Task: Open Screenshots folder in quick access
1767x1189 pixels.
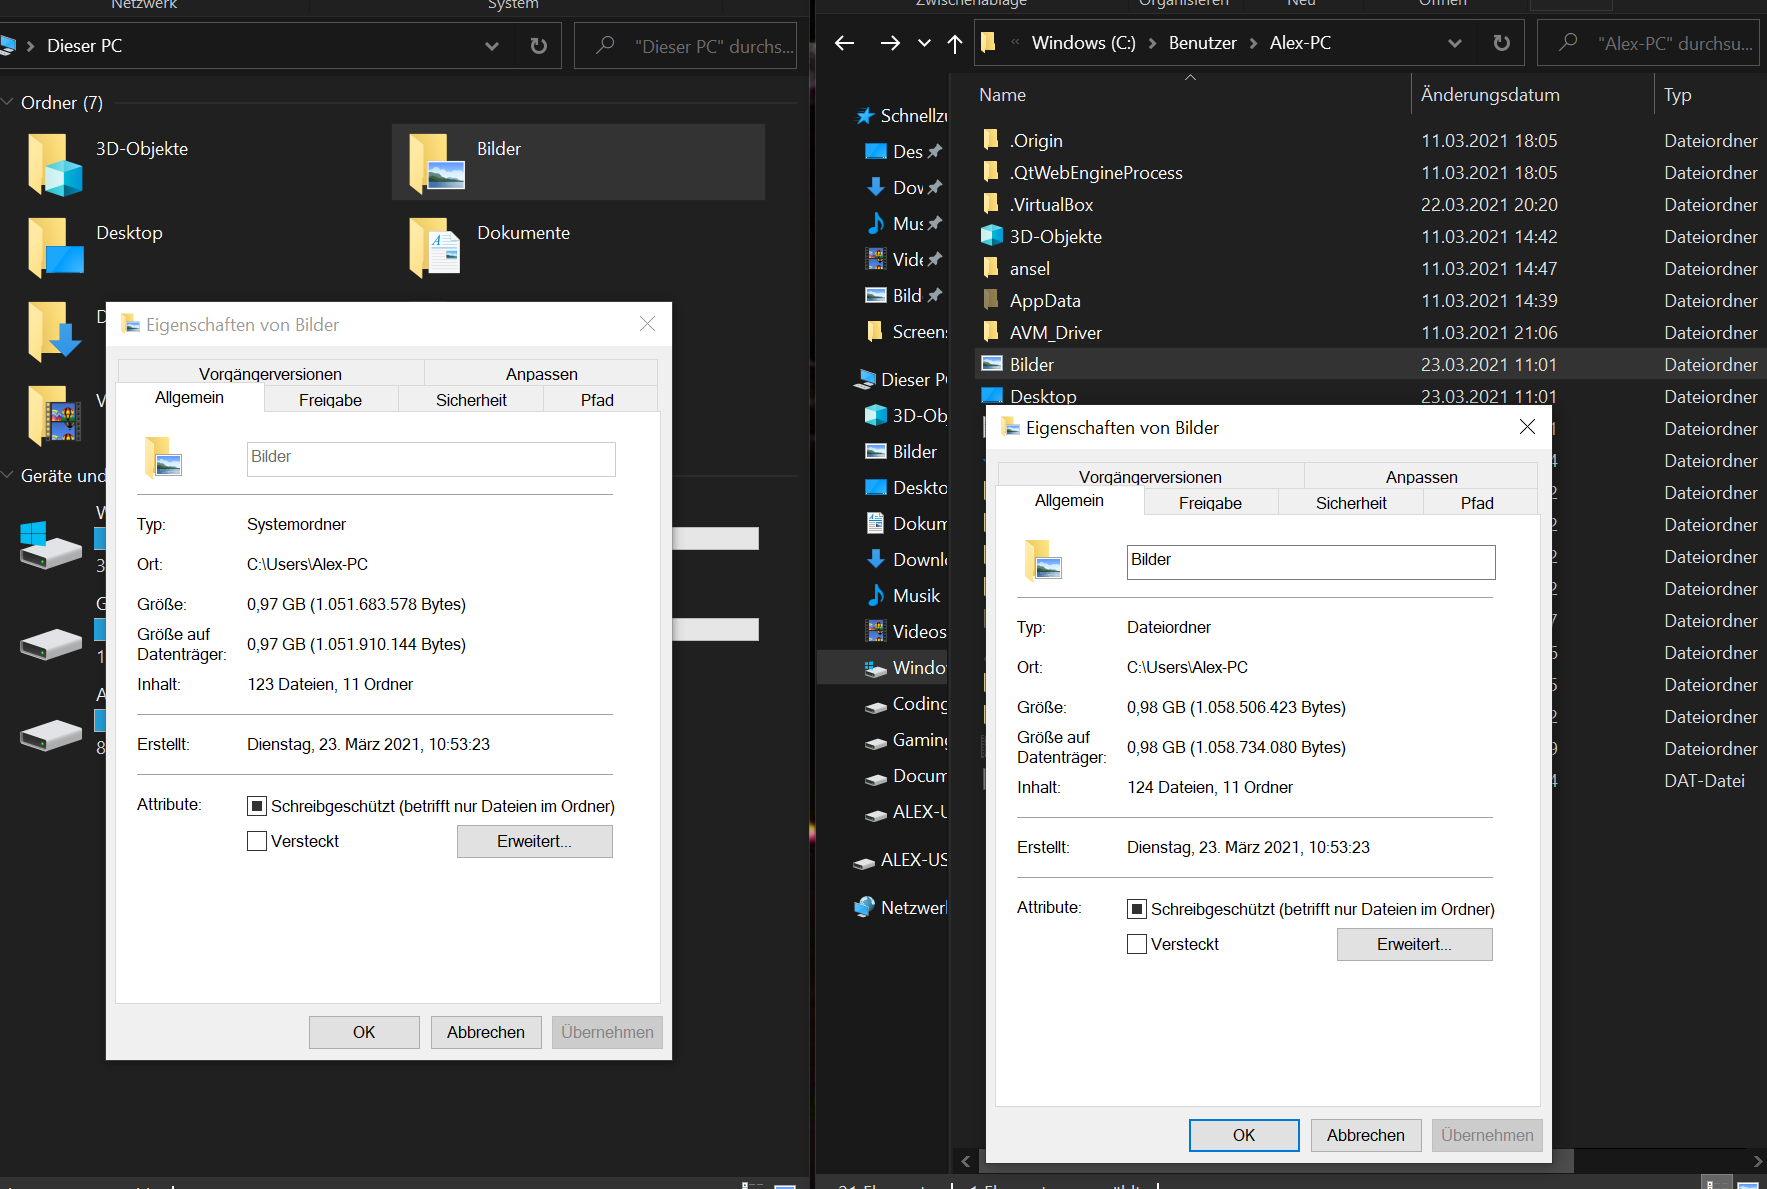Action: [x=905, y=332]
